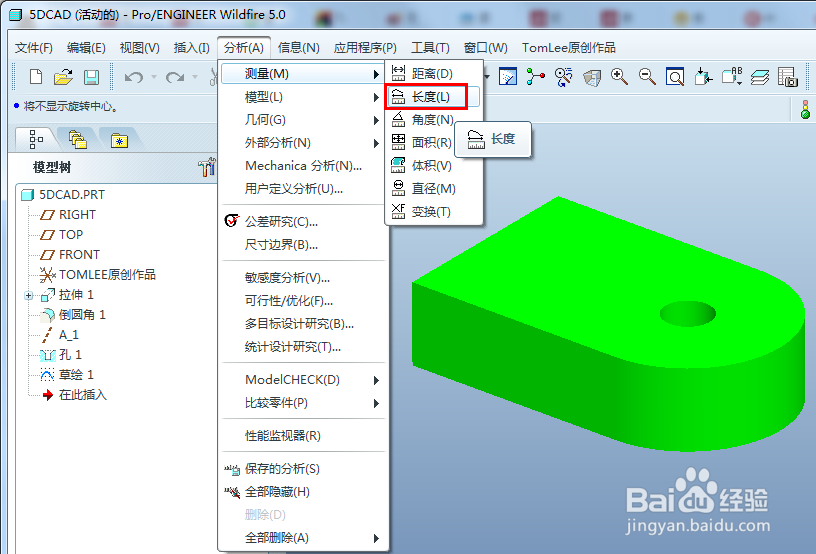Open the 视图(V) menu
The width and height of the screenshot is (816, 554).
(x=139, y=48)
